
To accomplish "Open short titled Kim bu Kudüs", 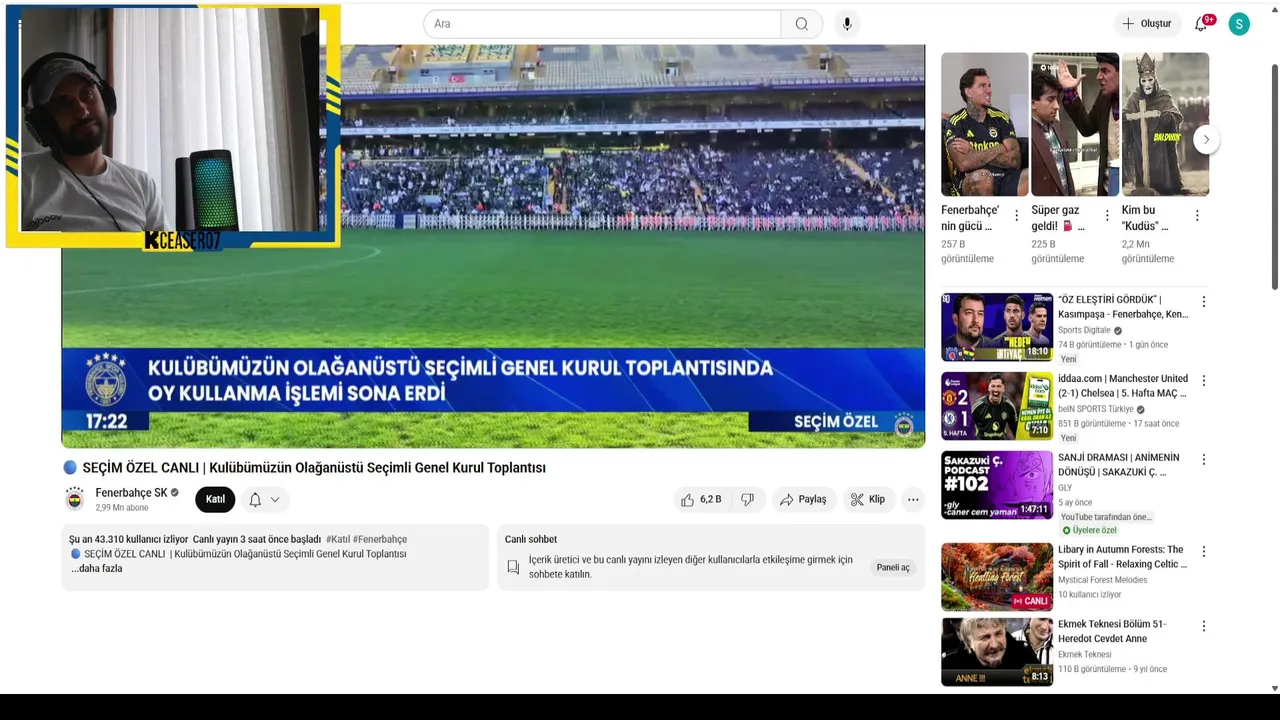I will (x=1165, y=124).
